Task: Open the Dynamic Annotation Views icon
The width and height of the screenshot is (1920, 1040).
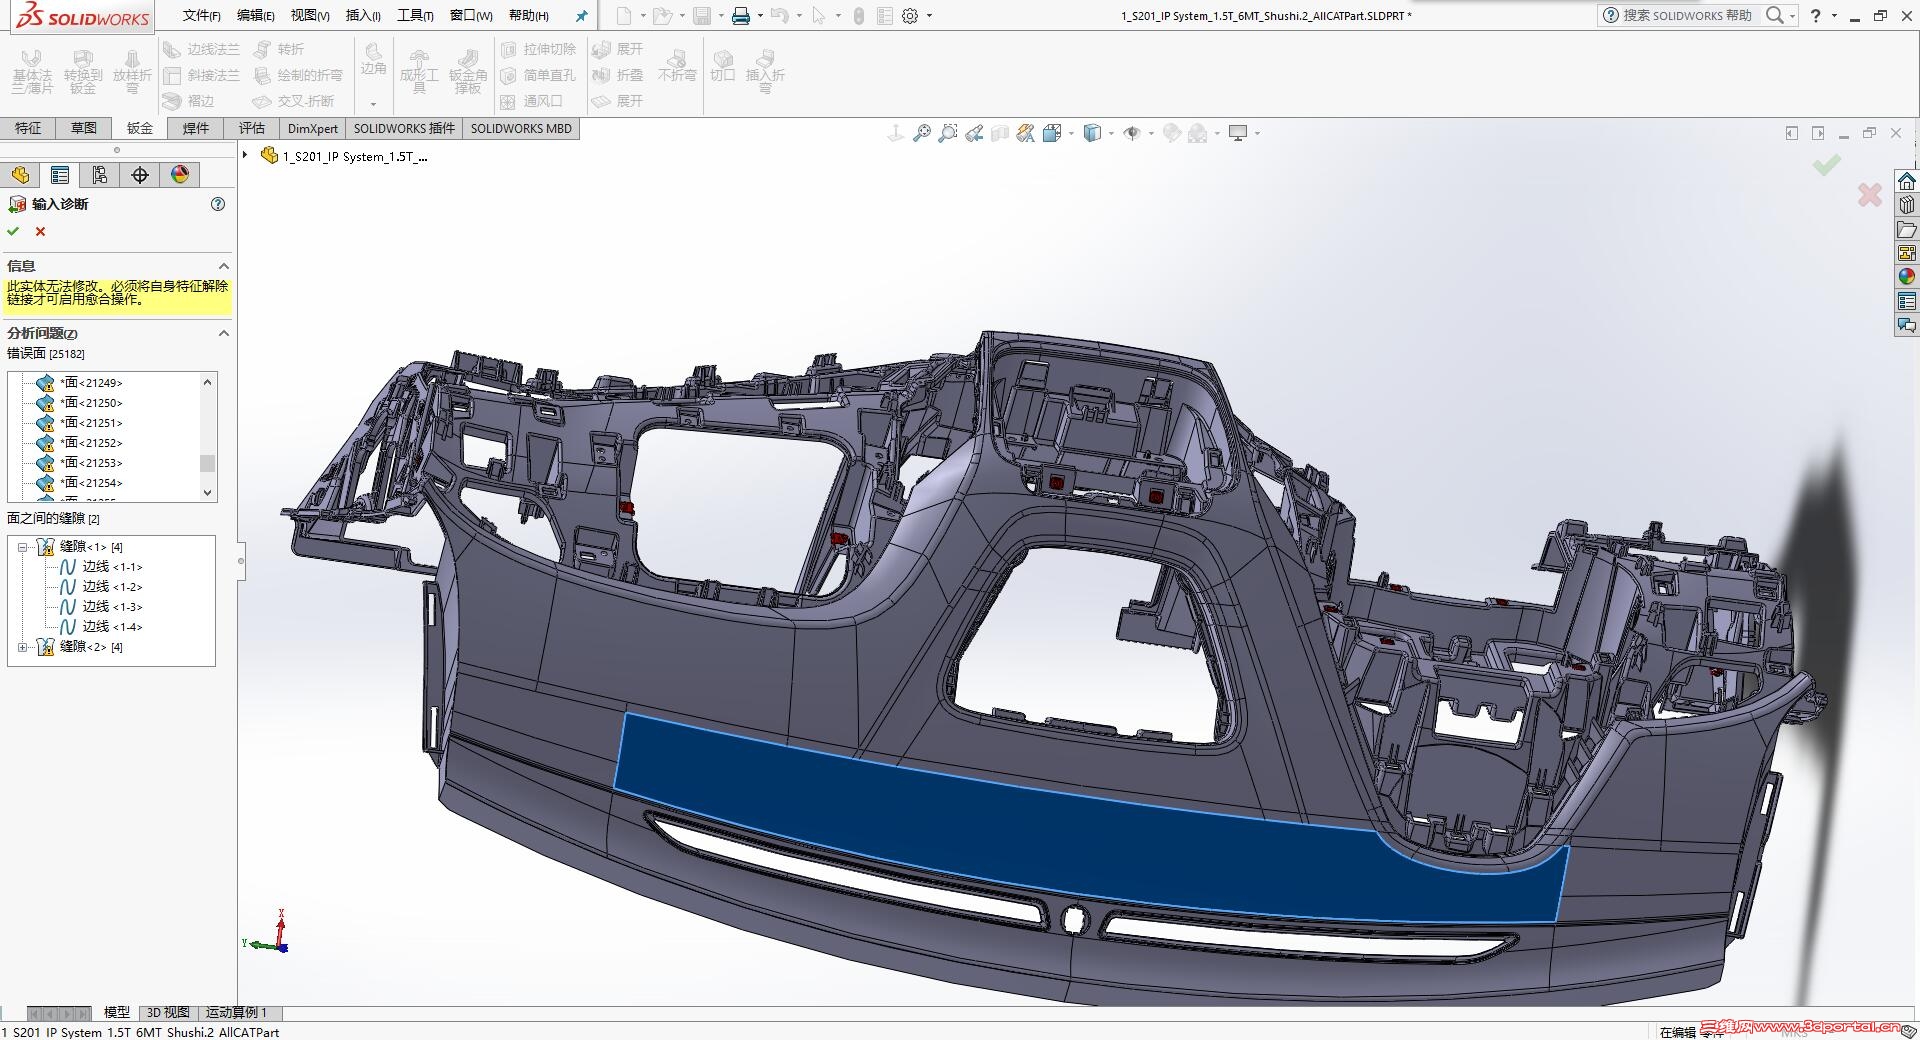Action: 1026,133
